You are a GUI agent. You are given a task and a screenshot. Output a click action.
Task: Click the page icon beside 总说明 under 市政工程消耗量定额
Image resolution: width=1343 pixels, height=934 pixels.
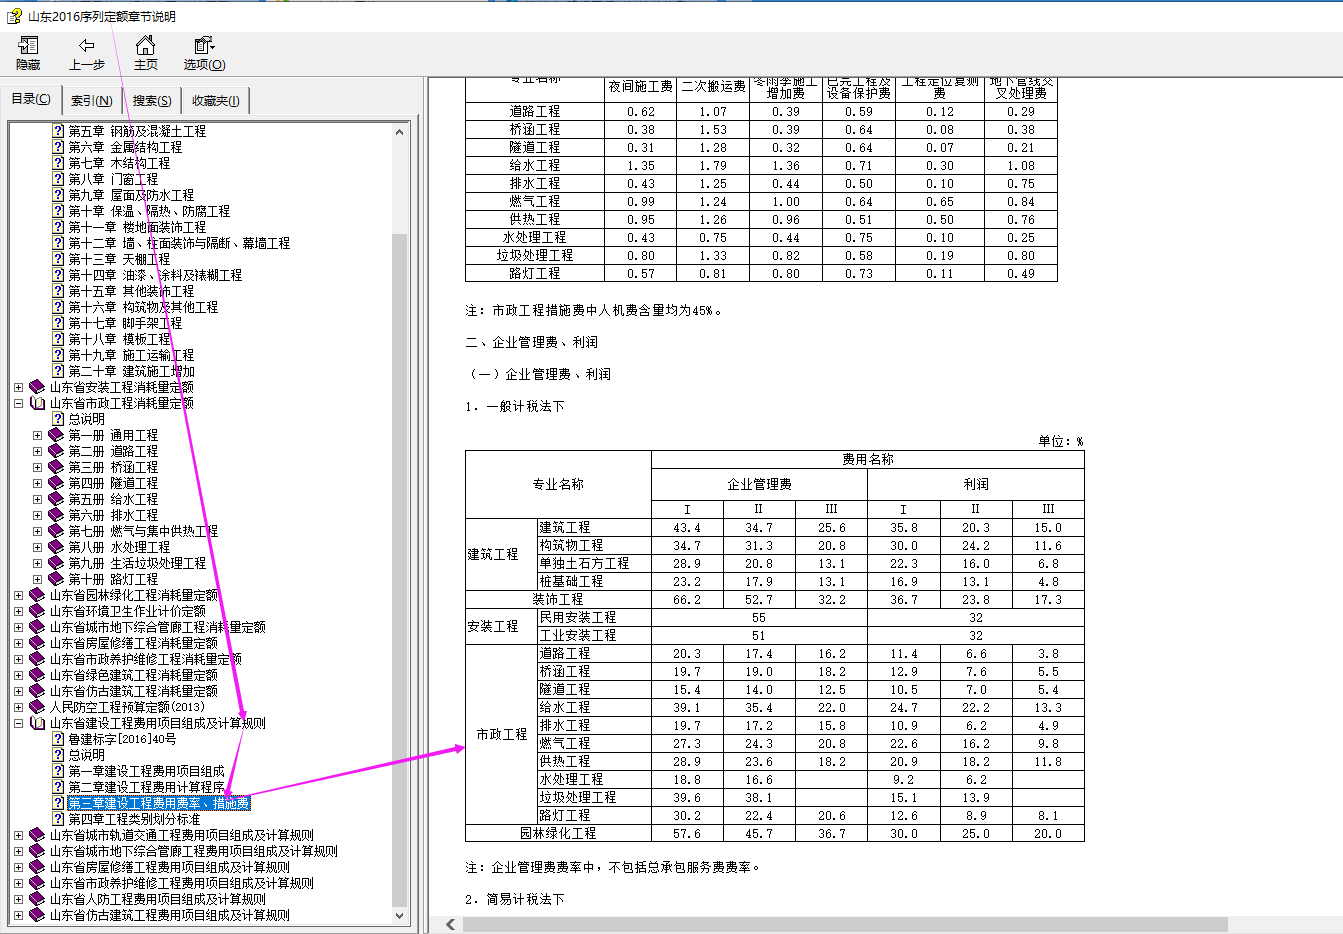pyautogui.click(x=58, y=419)
